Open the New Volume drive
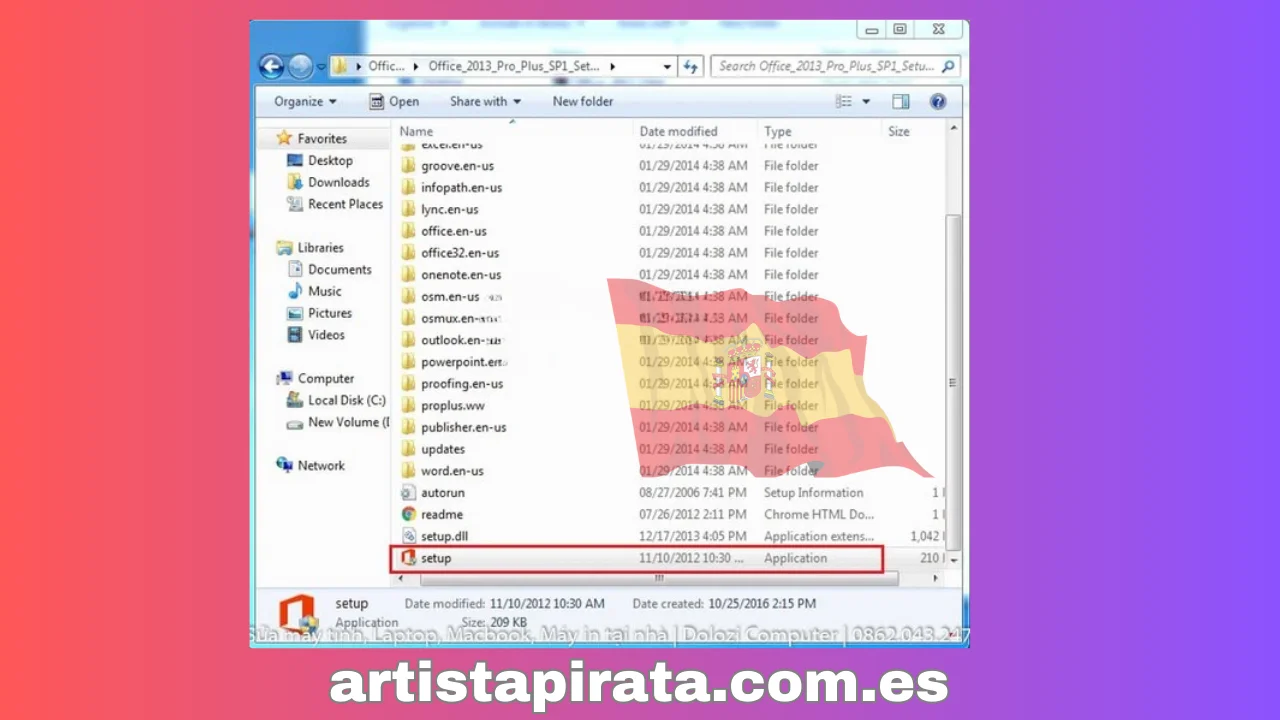Image resolution: width=1280 pixels, height=720 pixels. (x=348, y=422)
